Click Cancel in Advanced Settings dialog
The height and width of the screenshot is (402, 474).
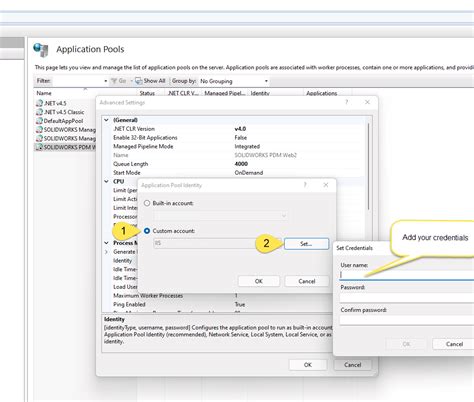tap(353, 365)
